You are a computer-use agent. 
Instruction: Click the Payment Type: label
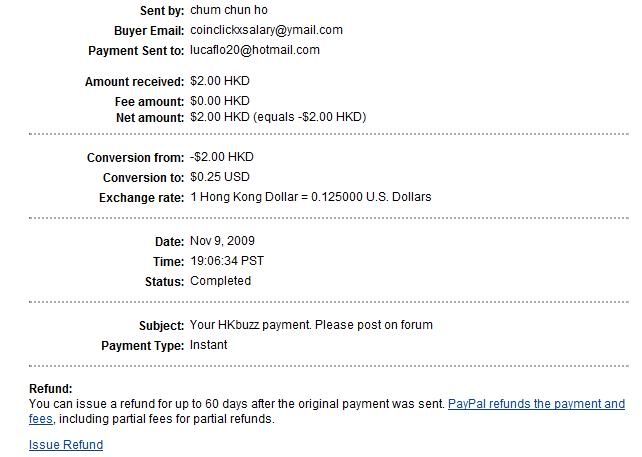(x=142, y=345)
